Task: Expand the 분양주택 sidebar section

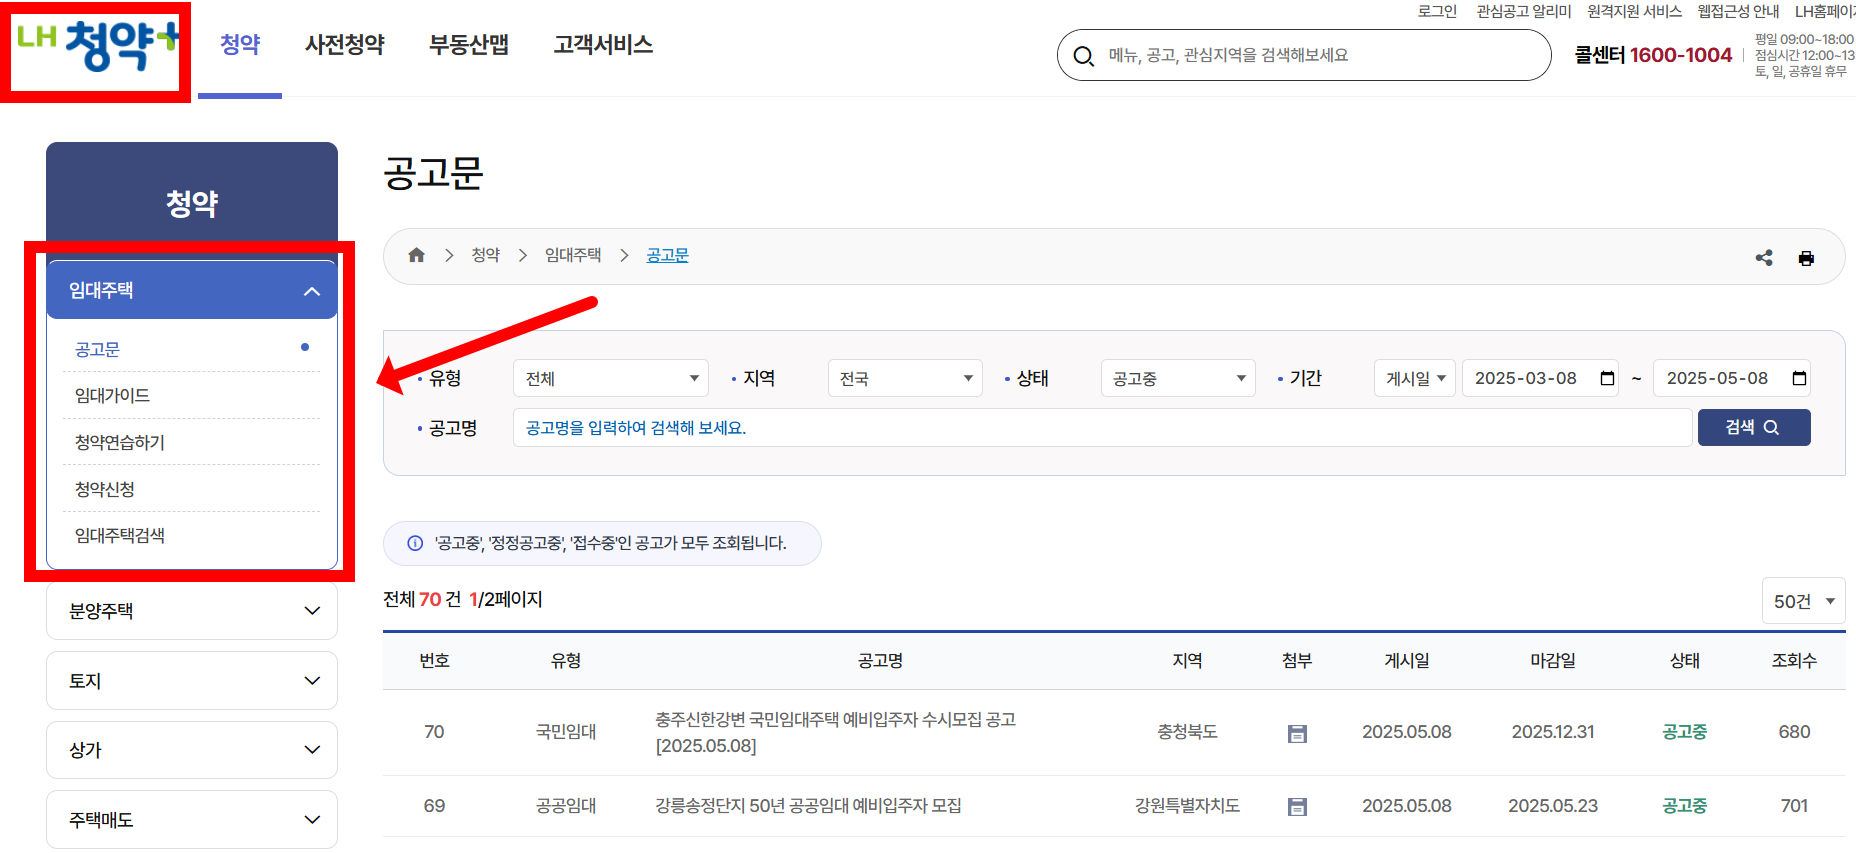Action: 192,611
